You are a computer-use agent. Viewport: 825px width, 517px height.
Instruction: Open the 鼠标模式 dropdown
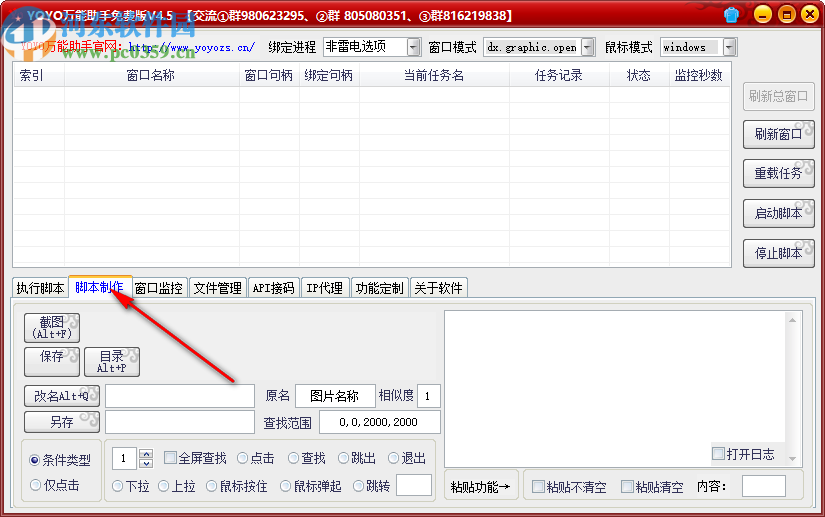pos(729,47)
